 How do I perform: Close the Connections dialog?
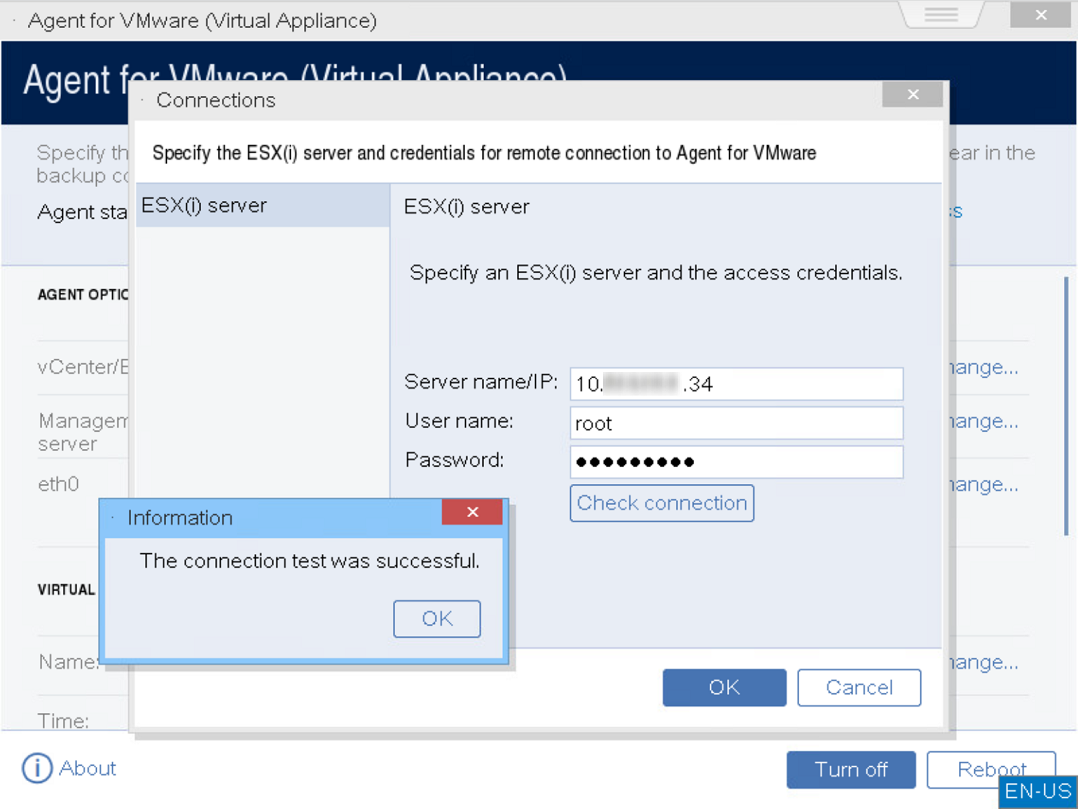(x=911, y=94)
